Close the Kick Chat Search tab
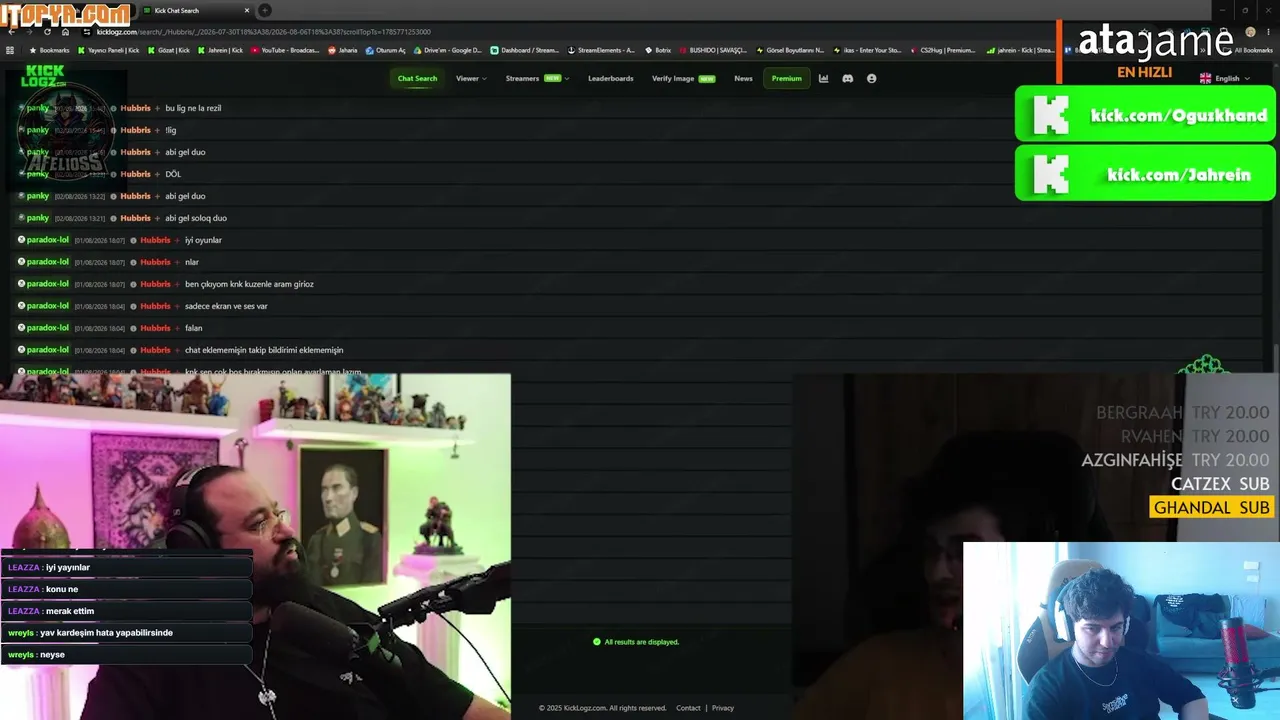 (247, 10)
